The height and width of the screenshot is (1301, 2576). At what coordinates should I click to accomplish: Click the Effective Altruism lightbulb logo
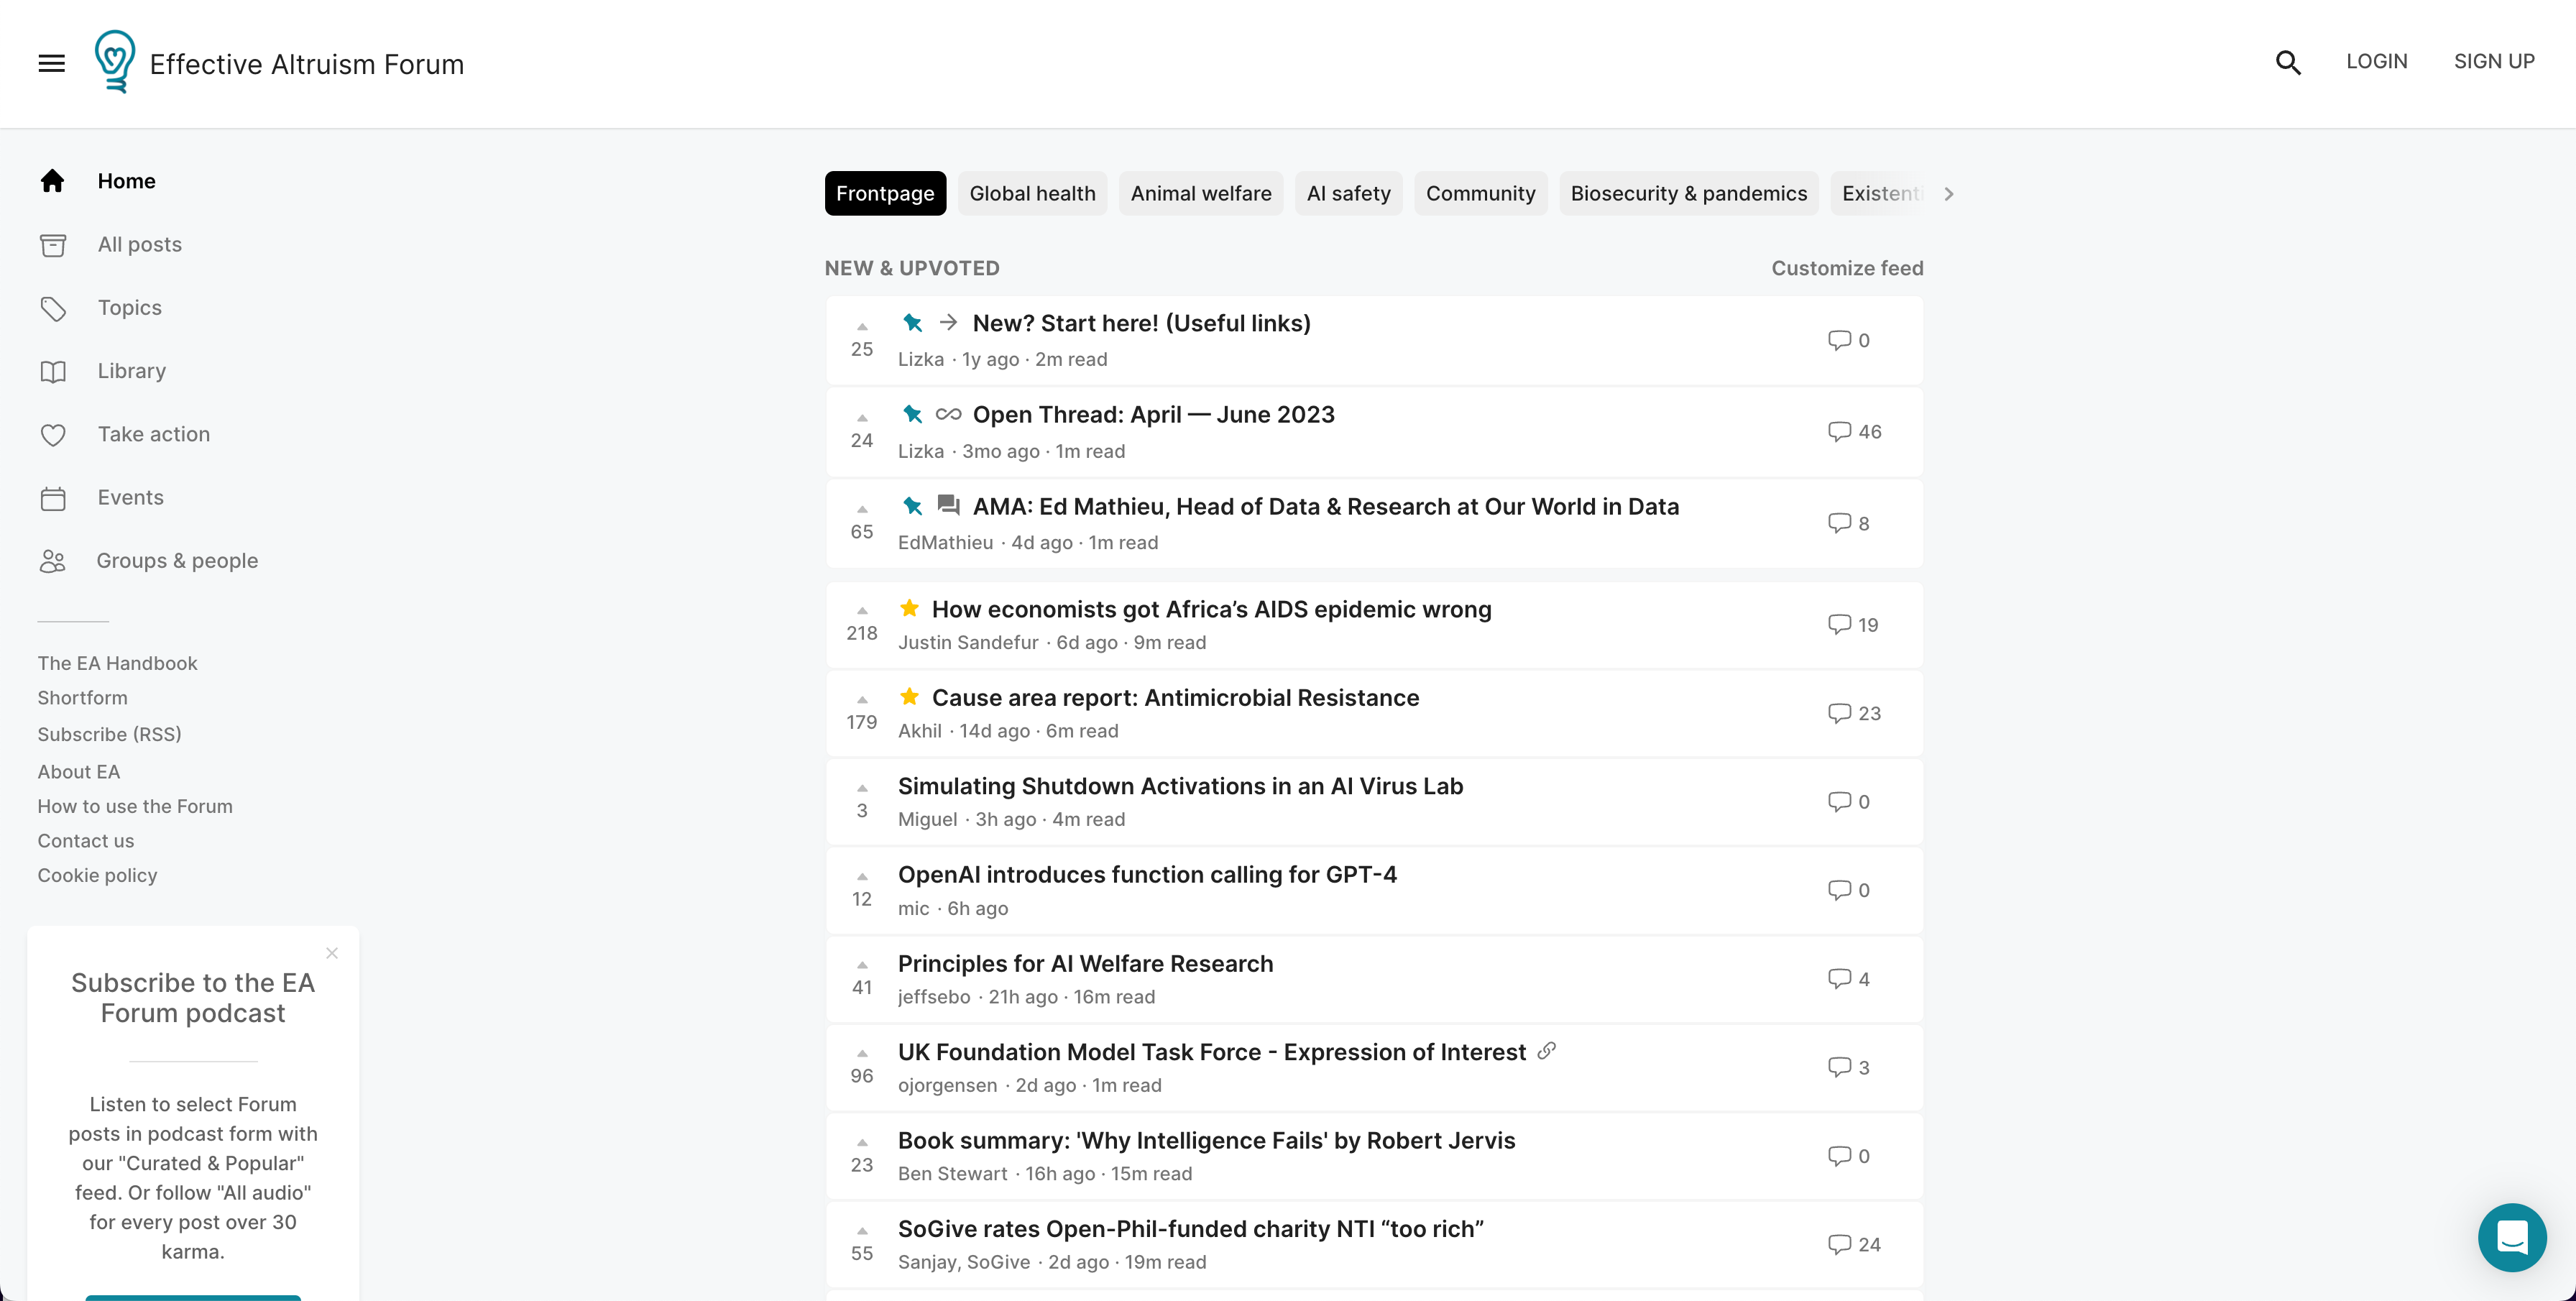pos(114,62)
